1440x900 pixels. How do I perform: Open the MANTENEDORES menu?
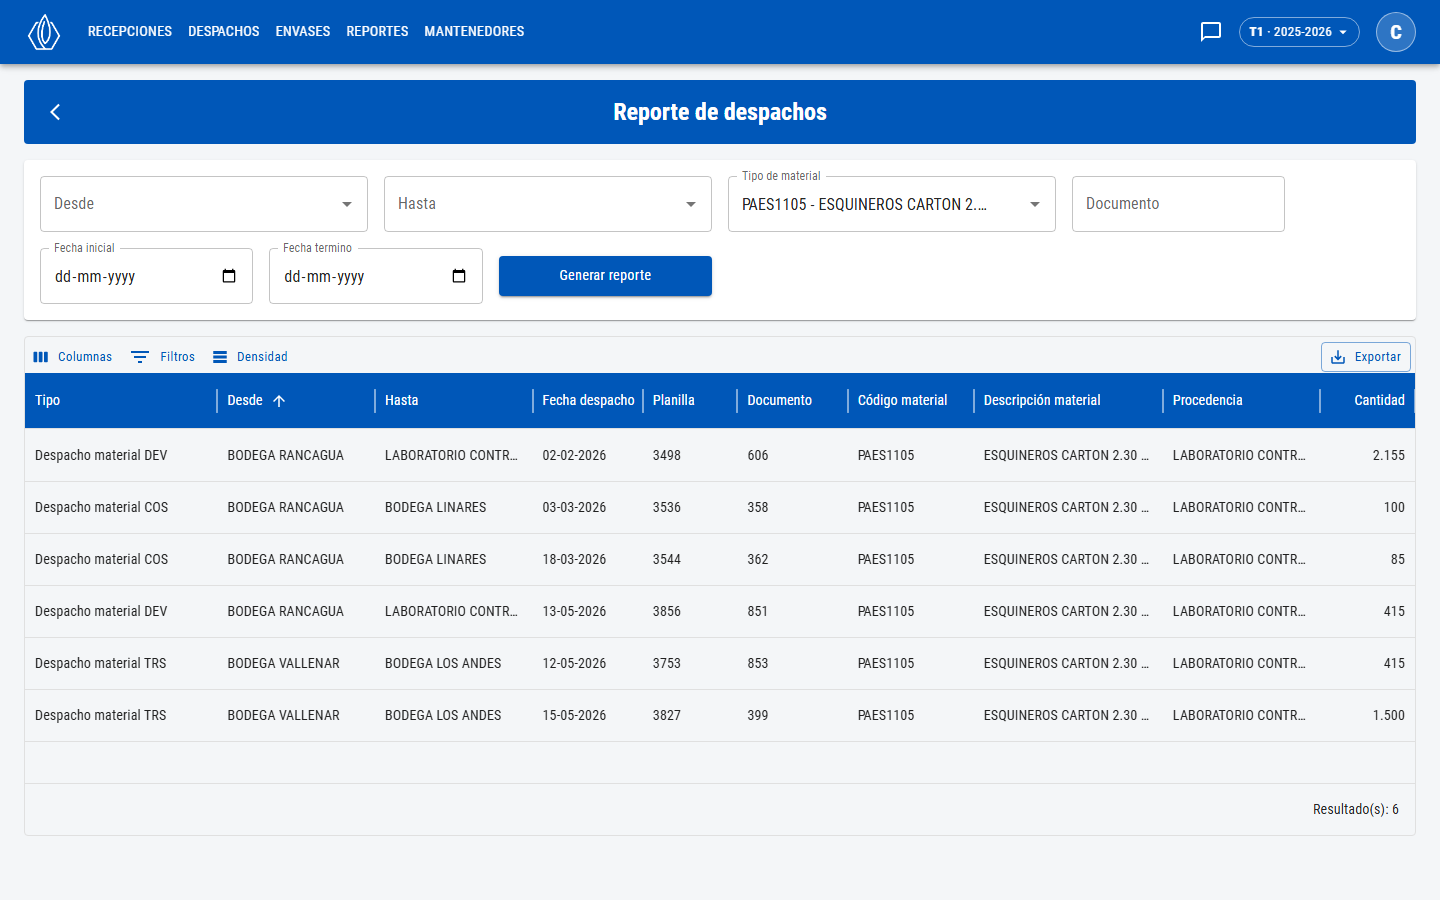474,32
